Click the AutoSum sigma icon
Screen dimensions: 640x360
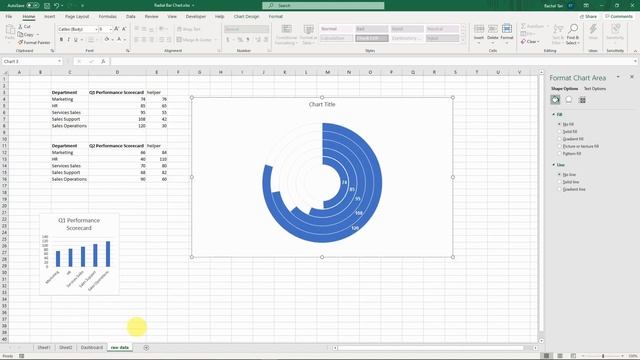pos(523,26)
